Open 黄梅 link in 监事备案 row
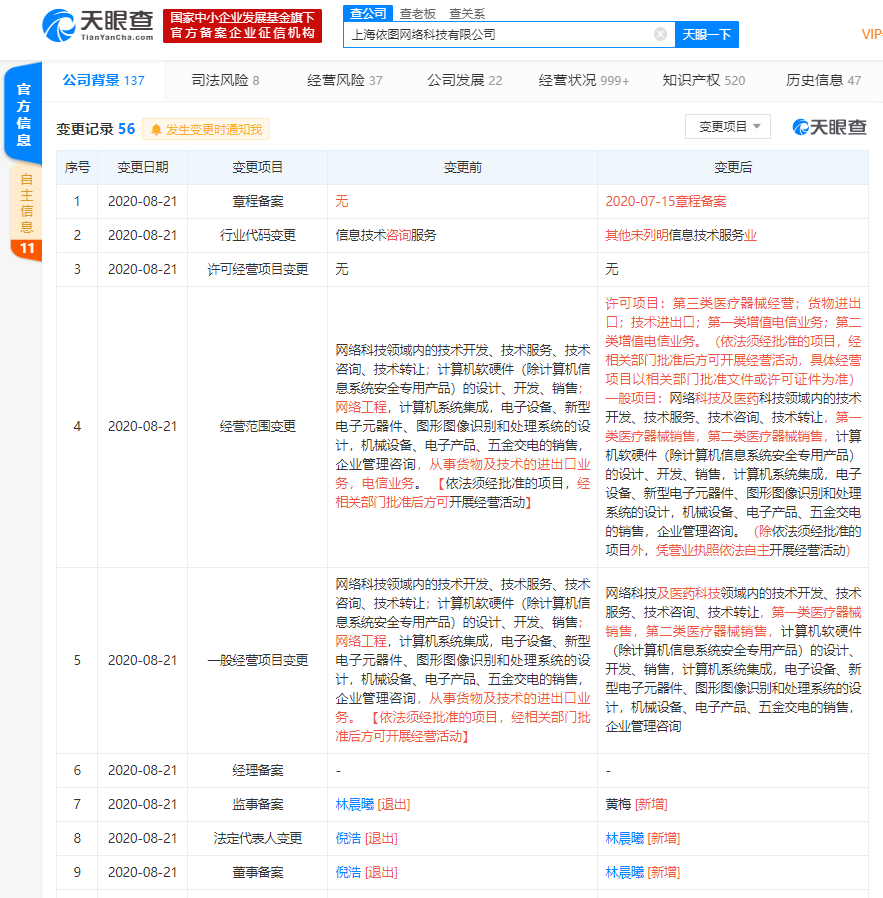The height and width of the screenshot is (898, 883). tap(617, 804)
